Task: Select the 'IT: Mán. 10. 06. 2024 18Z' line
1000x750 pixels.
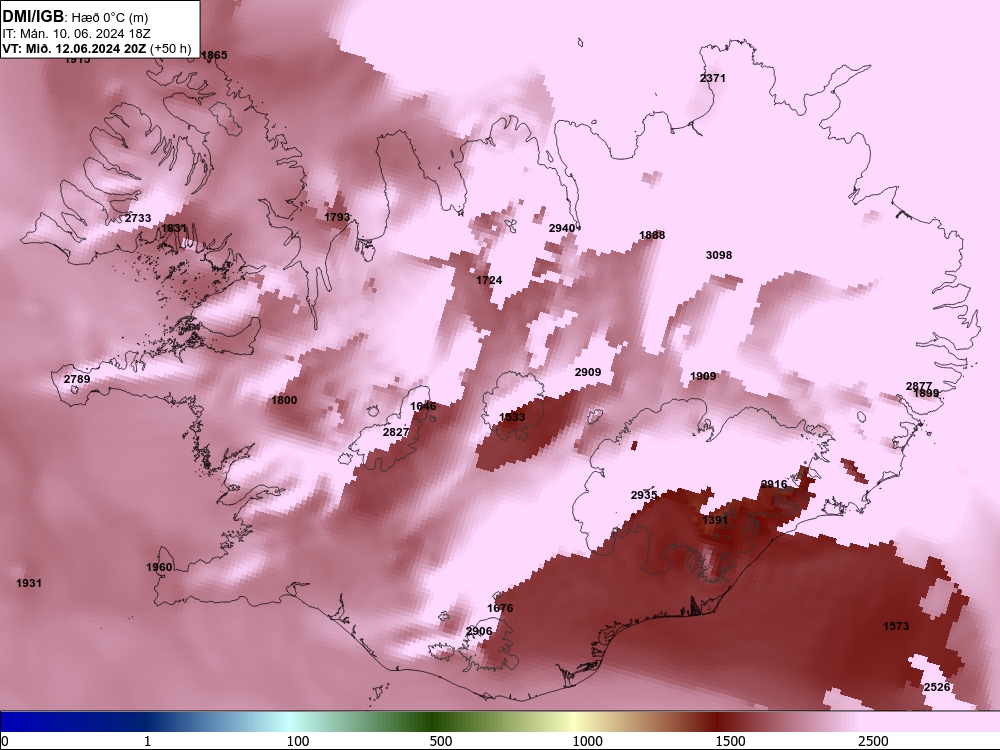Action: (x=77, y=34)
